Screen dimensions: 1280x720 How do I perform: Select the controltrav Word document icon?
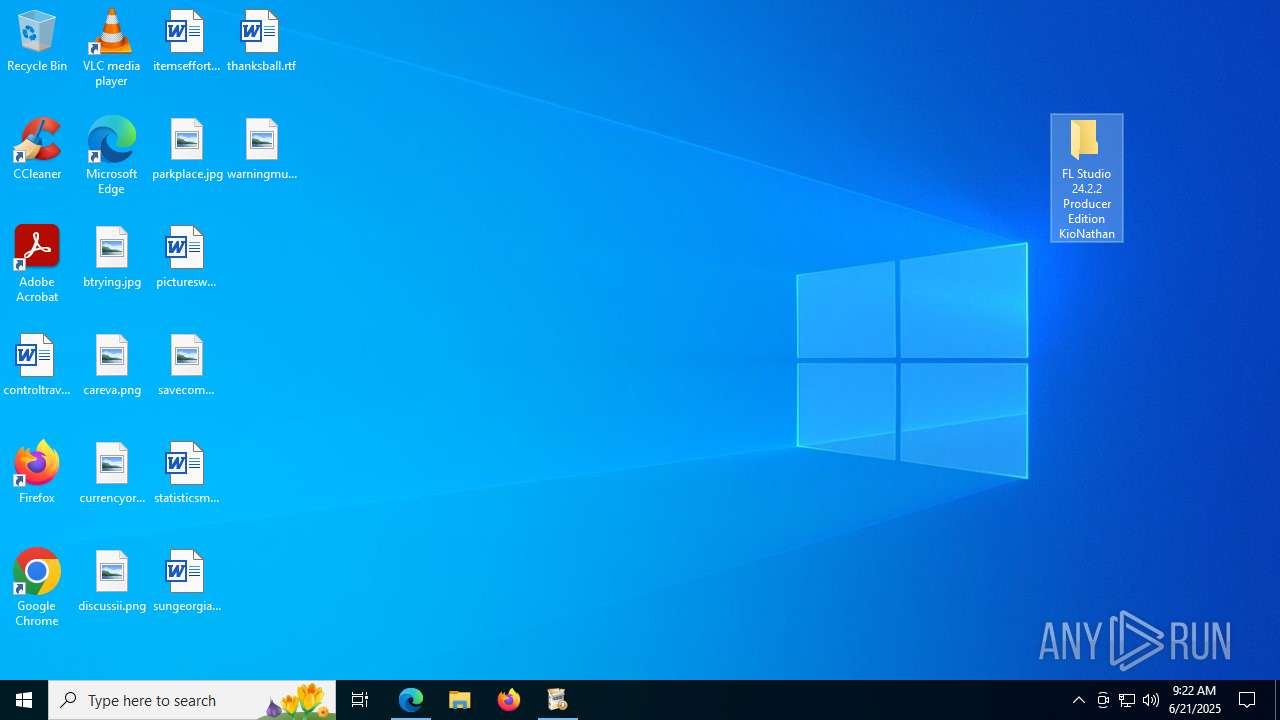[x=37, y=366]
